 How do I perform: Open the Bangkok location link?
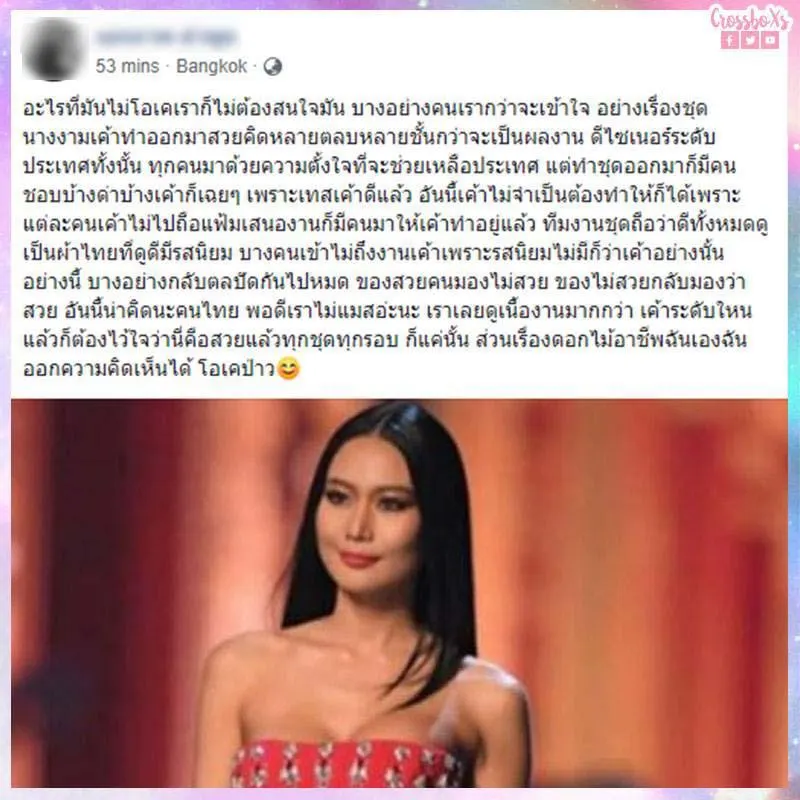click(212, 66)
